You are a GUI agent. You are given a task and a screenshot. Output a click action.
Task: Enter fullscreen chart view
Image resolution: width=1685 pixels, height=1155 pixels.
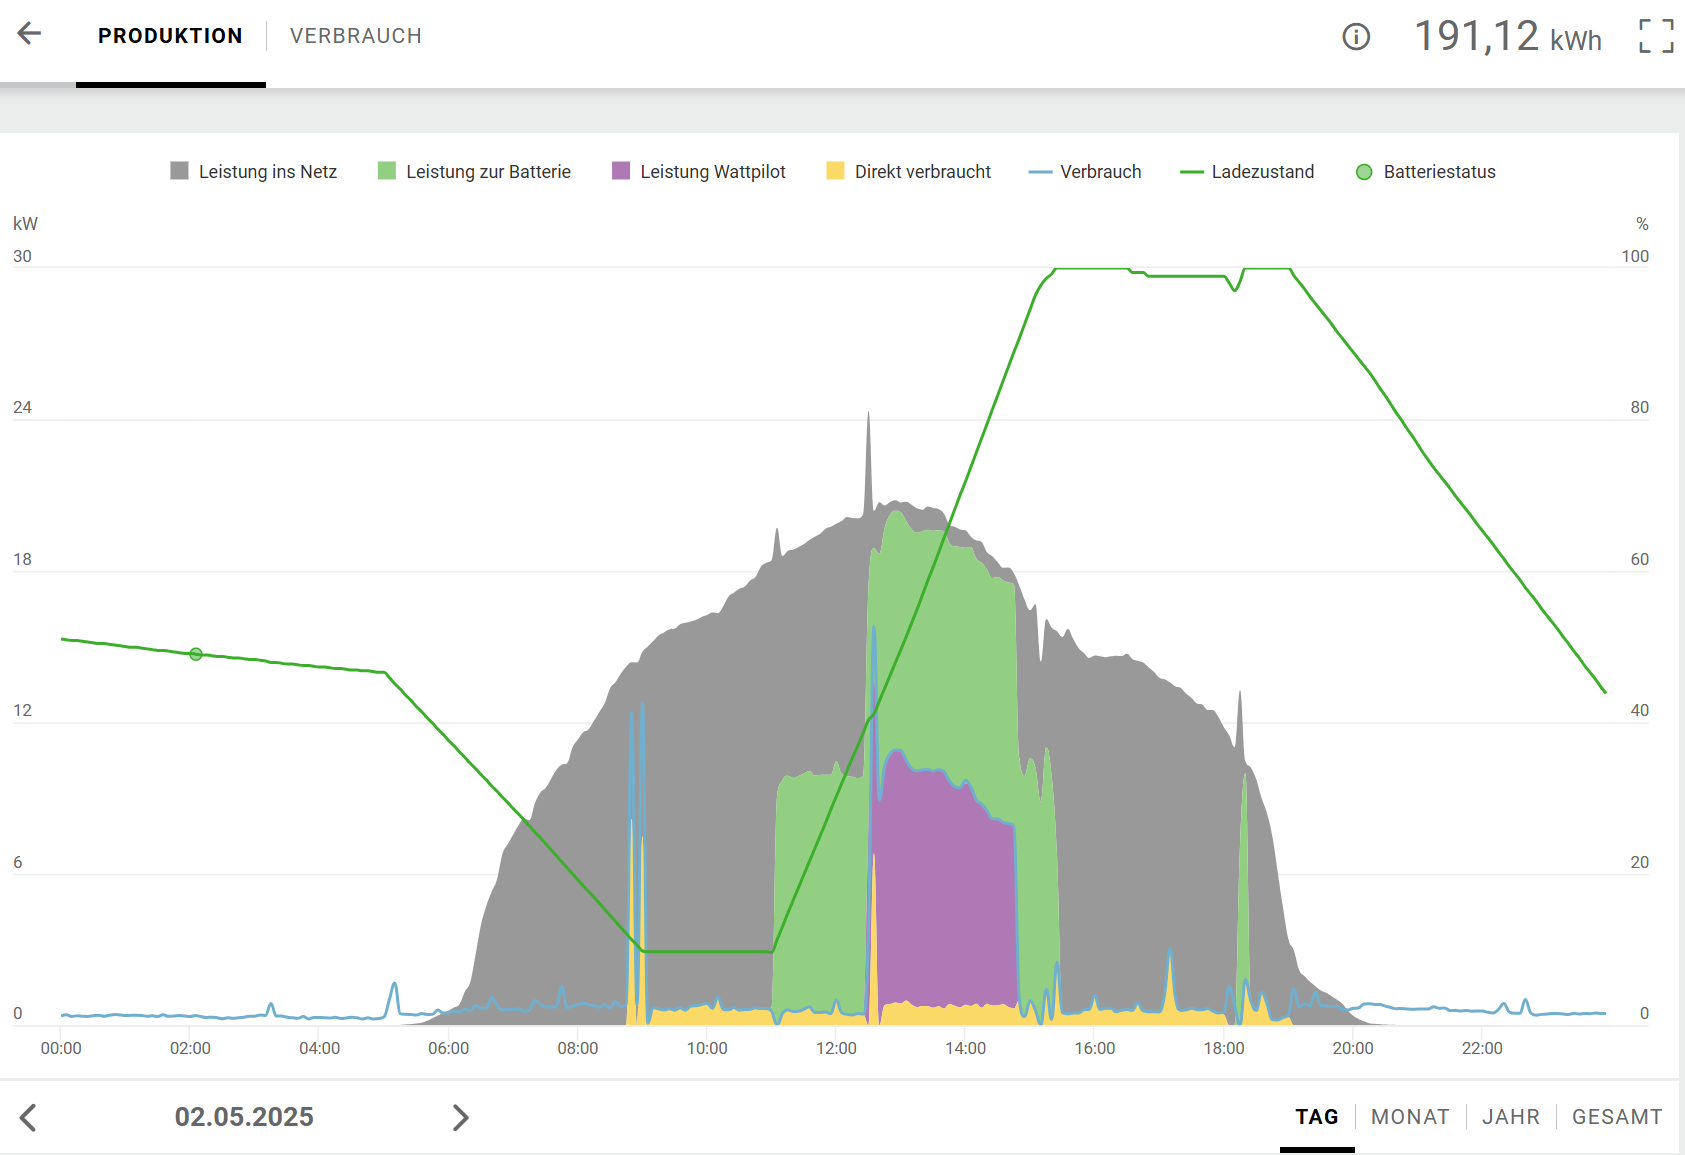pyautogui.click(x=1656, y=37)
